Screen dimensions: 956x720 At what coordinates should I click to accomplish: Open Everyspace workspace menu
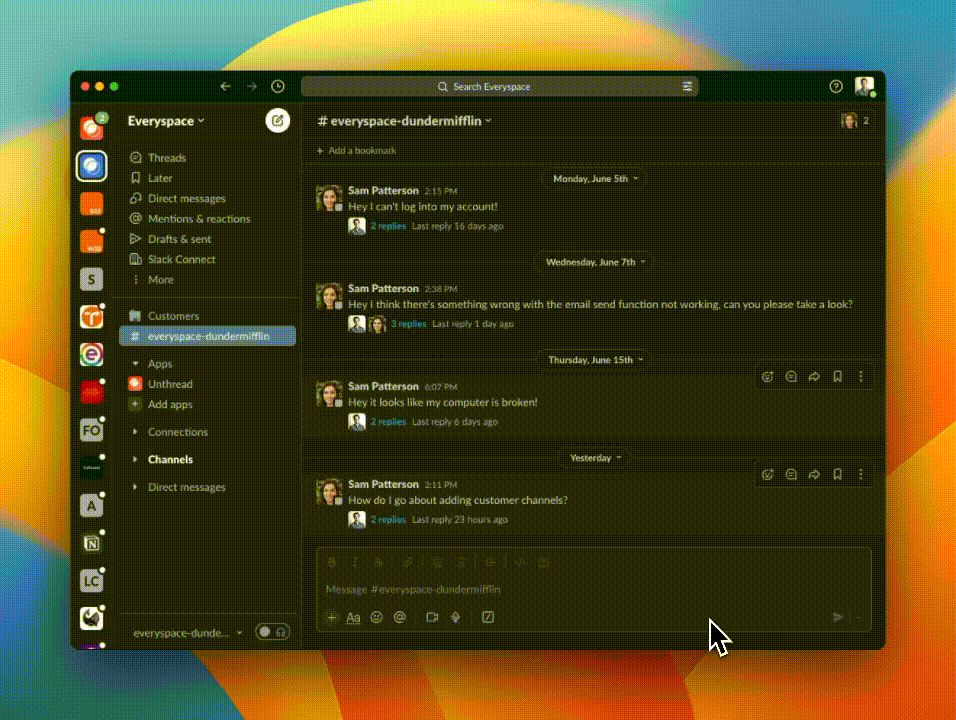[x=166, y=121]
